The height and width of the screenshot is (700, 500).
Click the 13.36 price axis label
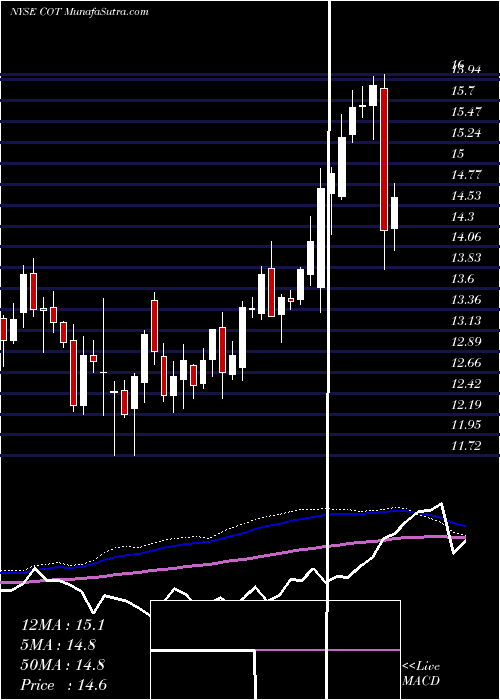click(x=467, y=300)
